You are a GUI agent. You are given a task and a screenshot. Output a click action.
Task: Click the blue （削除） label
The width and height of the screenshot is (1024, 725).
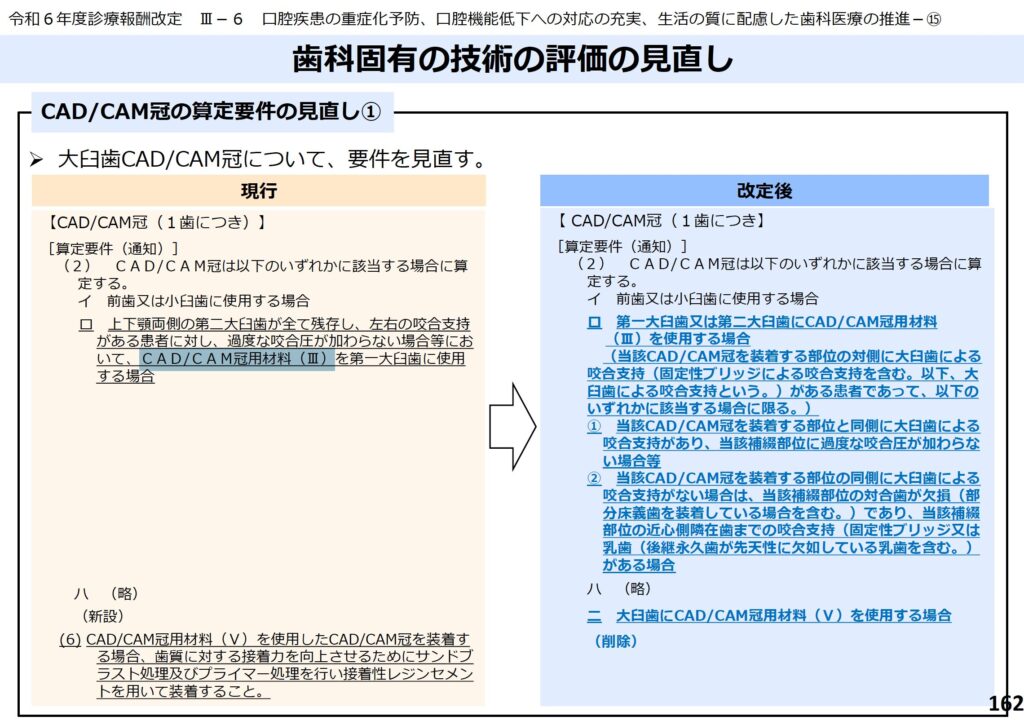point(615,641)
